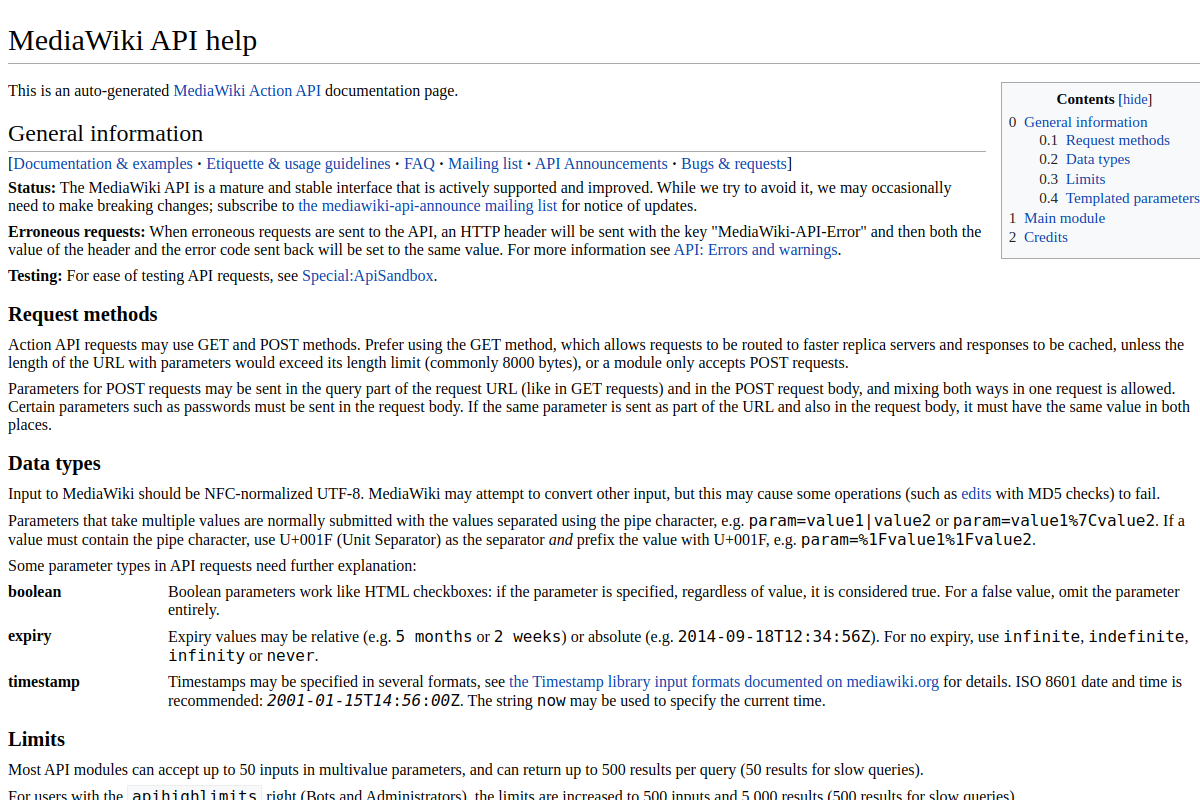
Task: Jump to Templated parameters in Contents
Action: click(x=1132, y=198)
